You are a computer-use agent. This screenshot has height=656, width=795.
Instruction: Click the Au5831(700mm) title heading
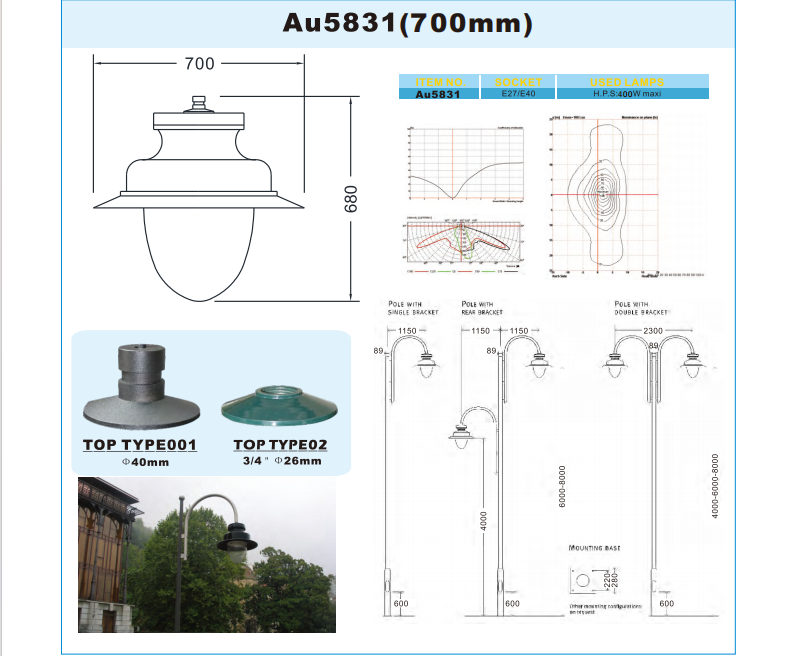pos(403,22)
